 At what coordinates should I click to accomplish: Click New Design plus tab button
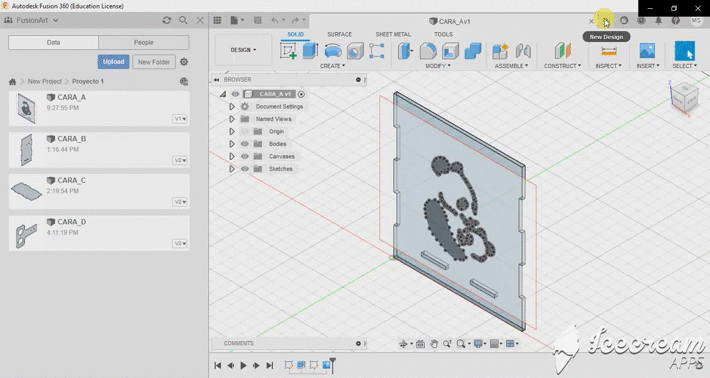pos(606,21)
